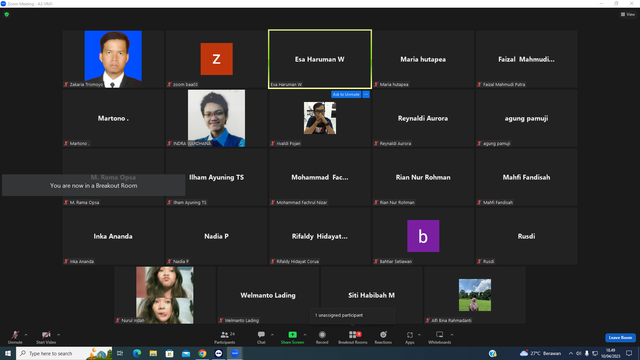This screenshot has height=360, width=640.
Task: Click the Rian Nur Rohman name
Action: pyautogui.click(x=423, y=177)
